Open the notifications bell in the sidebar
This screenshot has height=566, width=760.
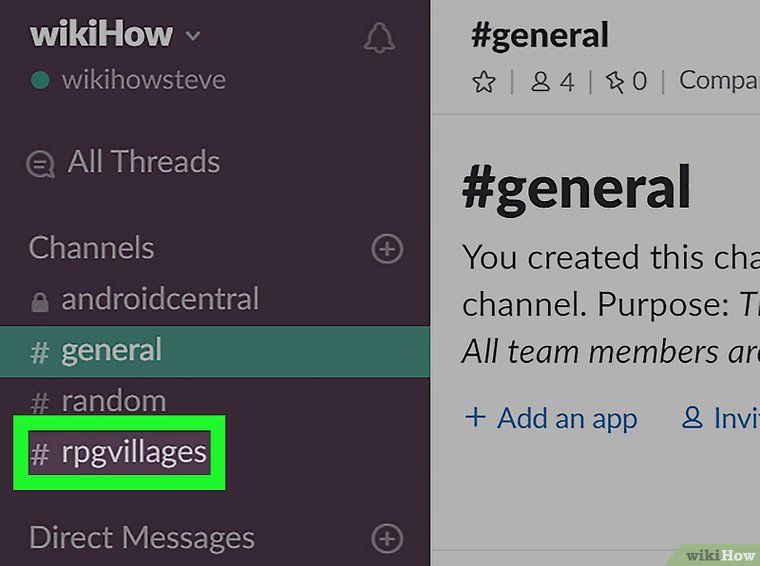point(379,39)
